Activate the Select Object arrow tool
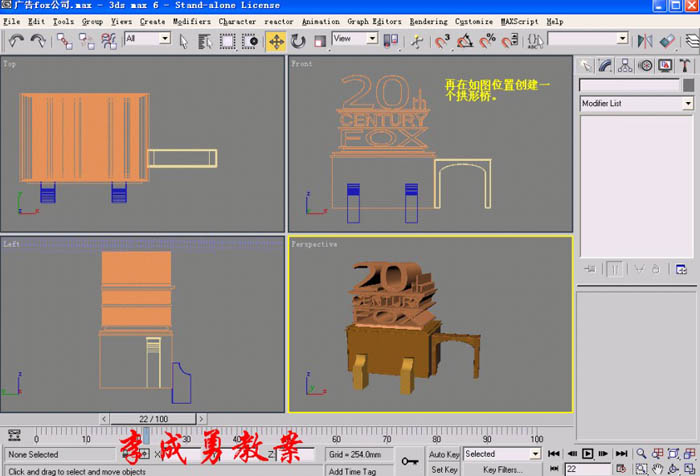The width and height of the screenshot is (700, 476). click(x=183, y=42)
